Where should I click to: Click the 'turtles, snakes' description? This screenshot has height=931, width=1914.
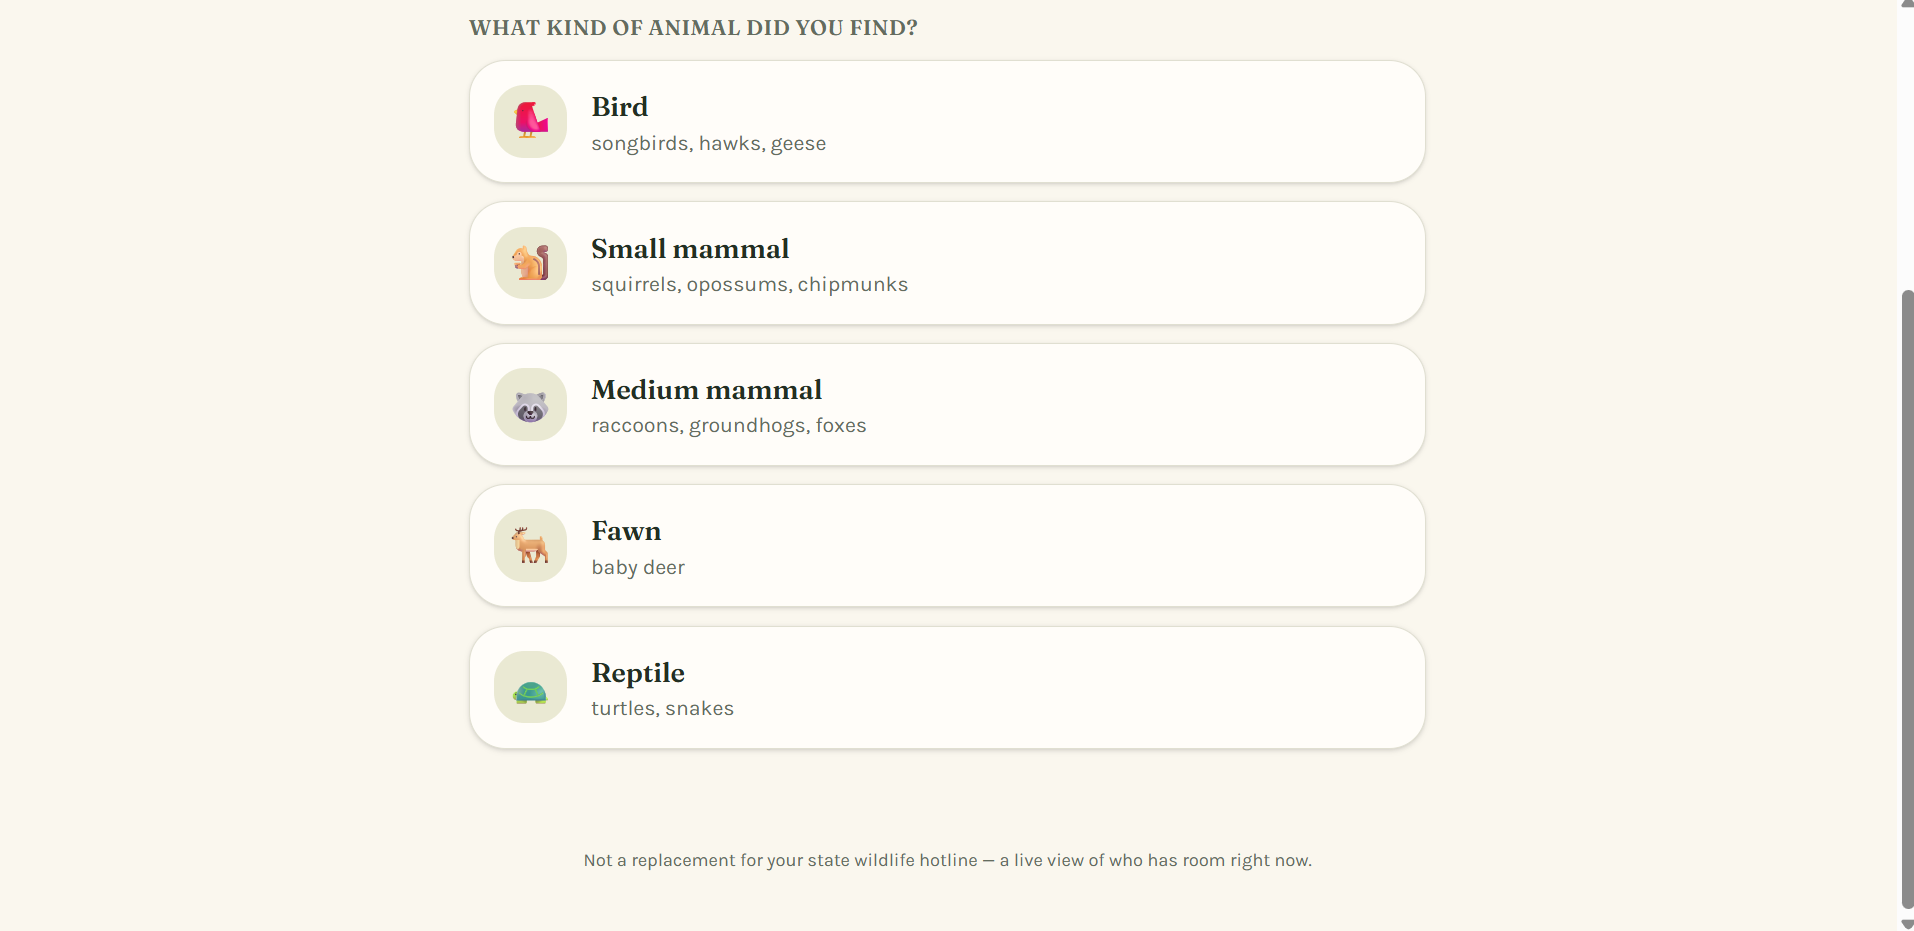[x=662, y=708]
